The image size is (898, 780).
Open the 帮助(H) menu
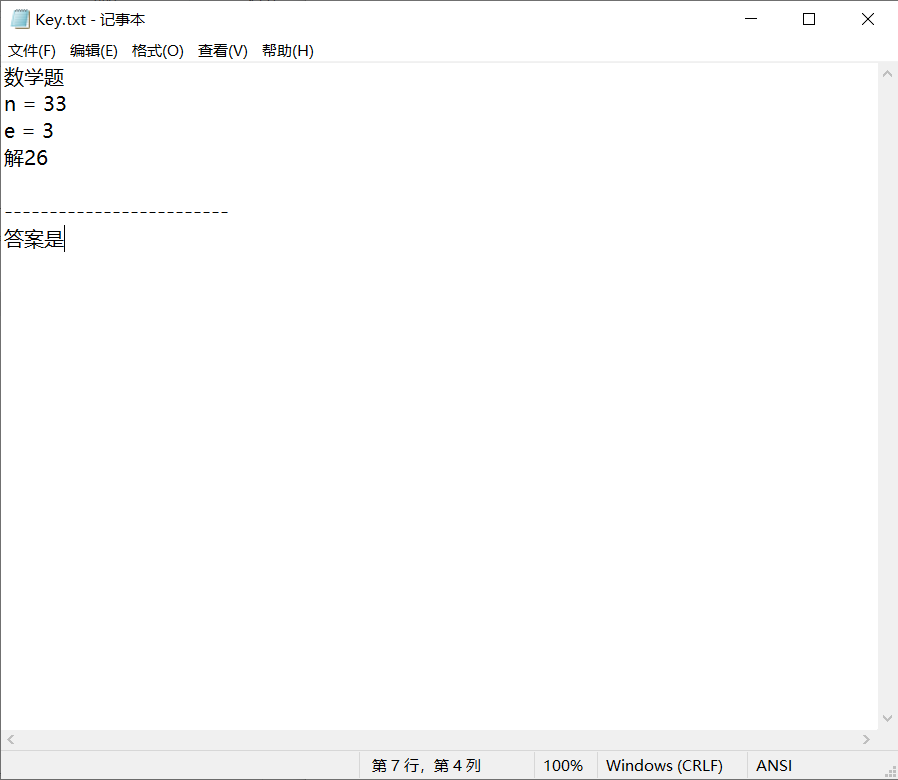point(287,51)
